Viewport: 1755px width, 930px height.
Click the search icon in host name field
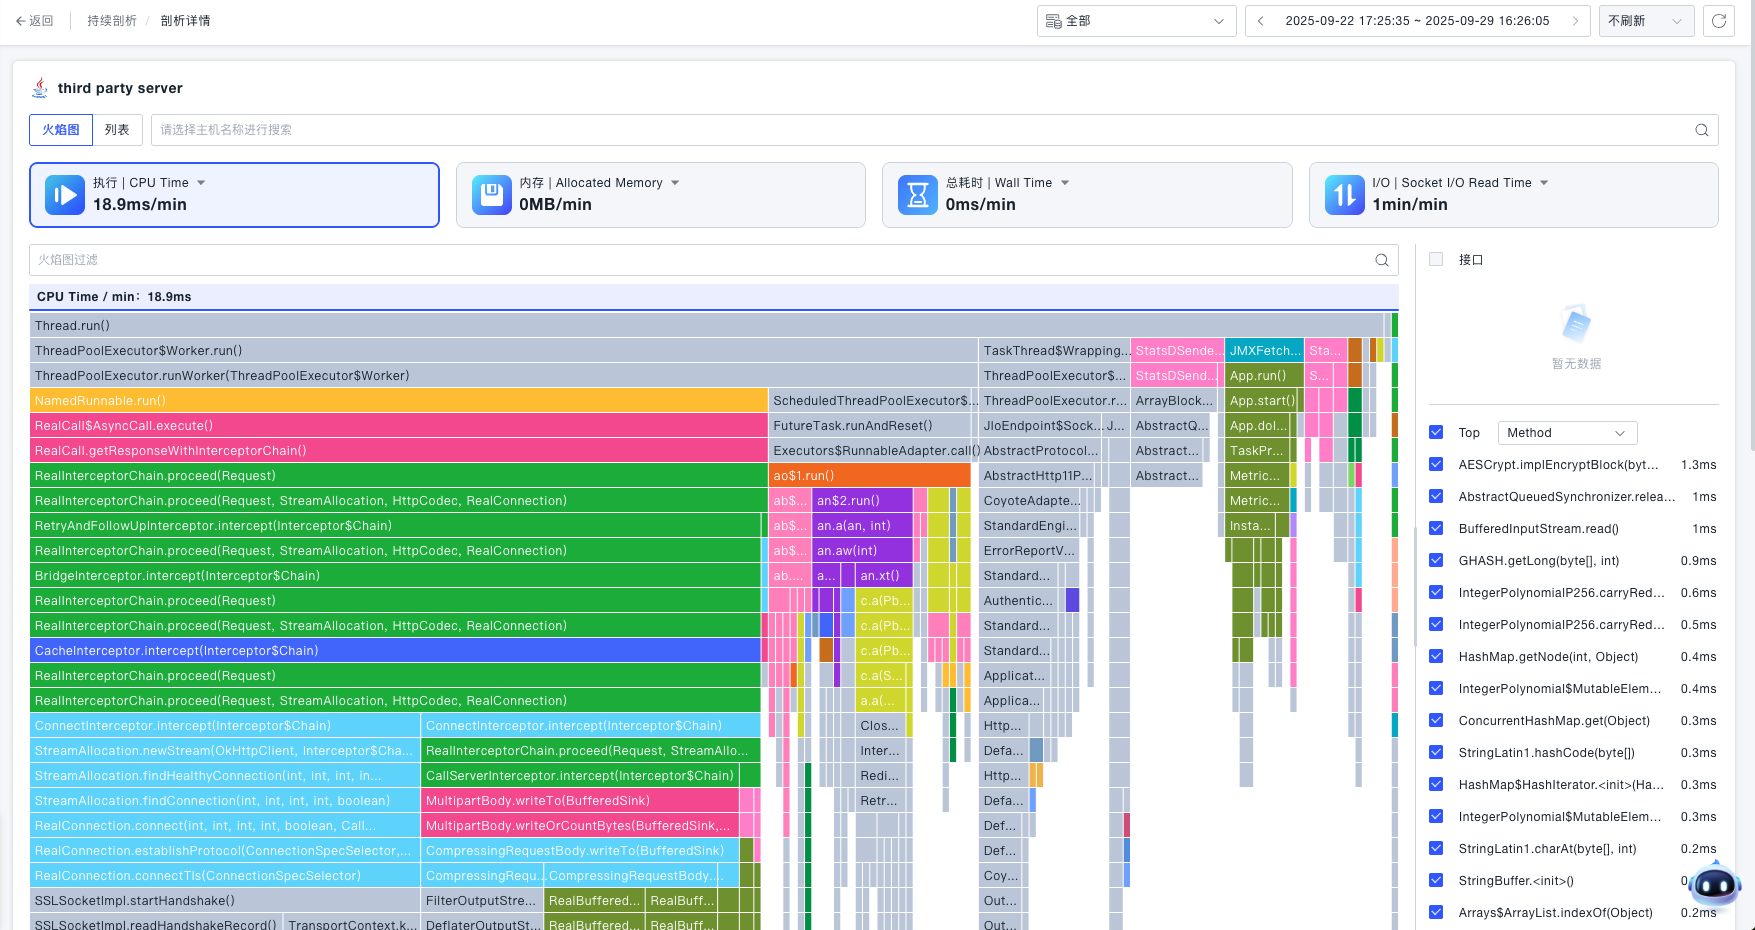1701,130
